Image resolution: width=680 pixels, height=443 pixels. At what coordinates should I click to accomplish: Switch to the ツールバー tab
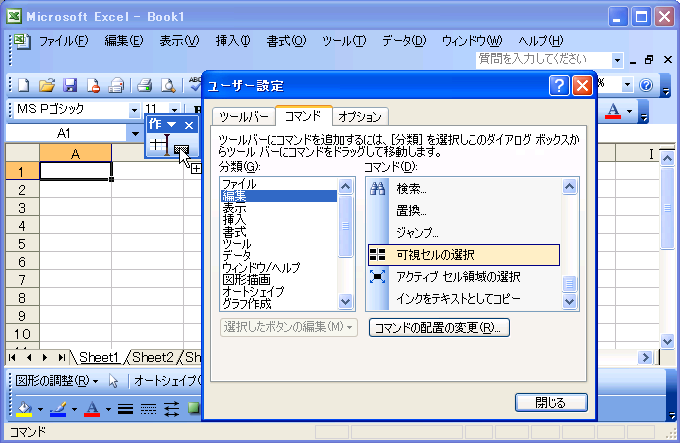244,117
